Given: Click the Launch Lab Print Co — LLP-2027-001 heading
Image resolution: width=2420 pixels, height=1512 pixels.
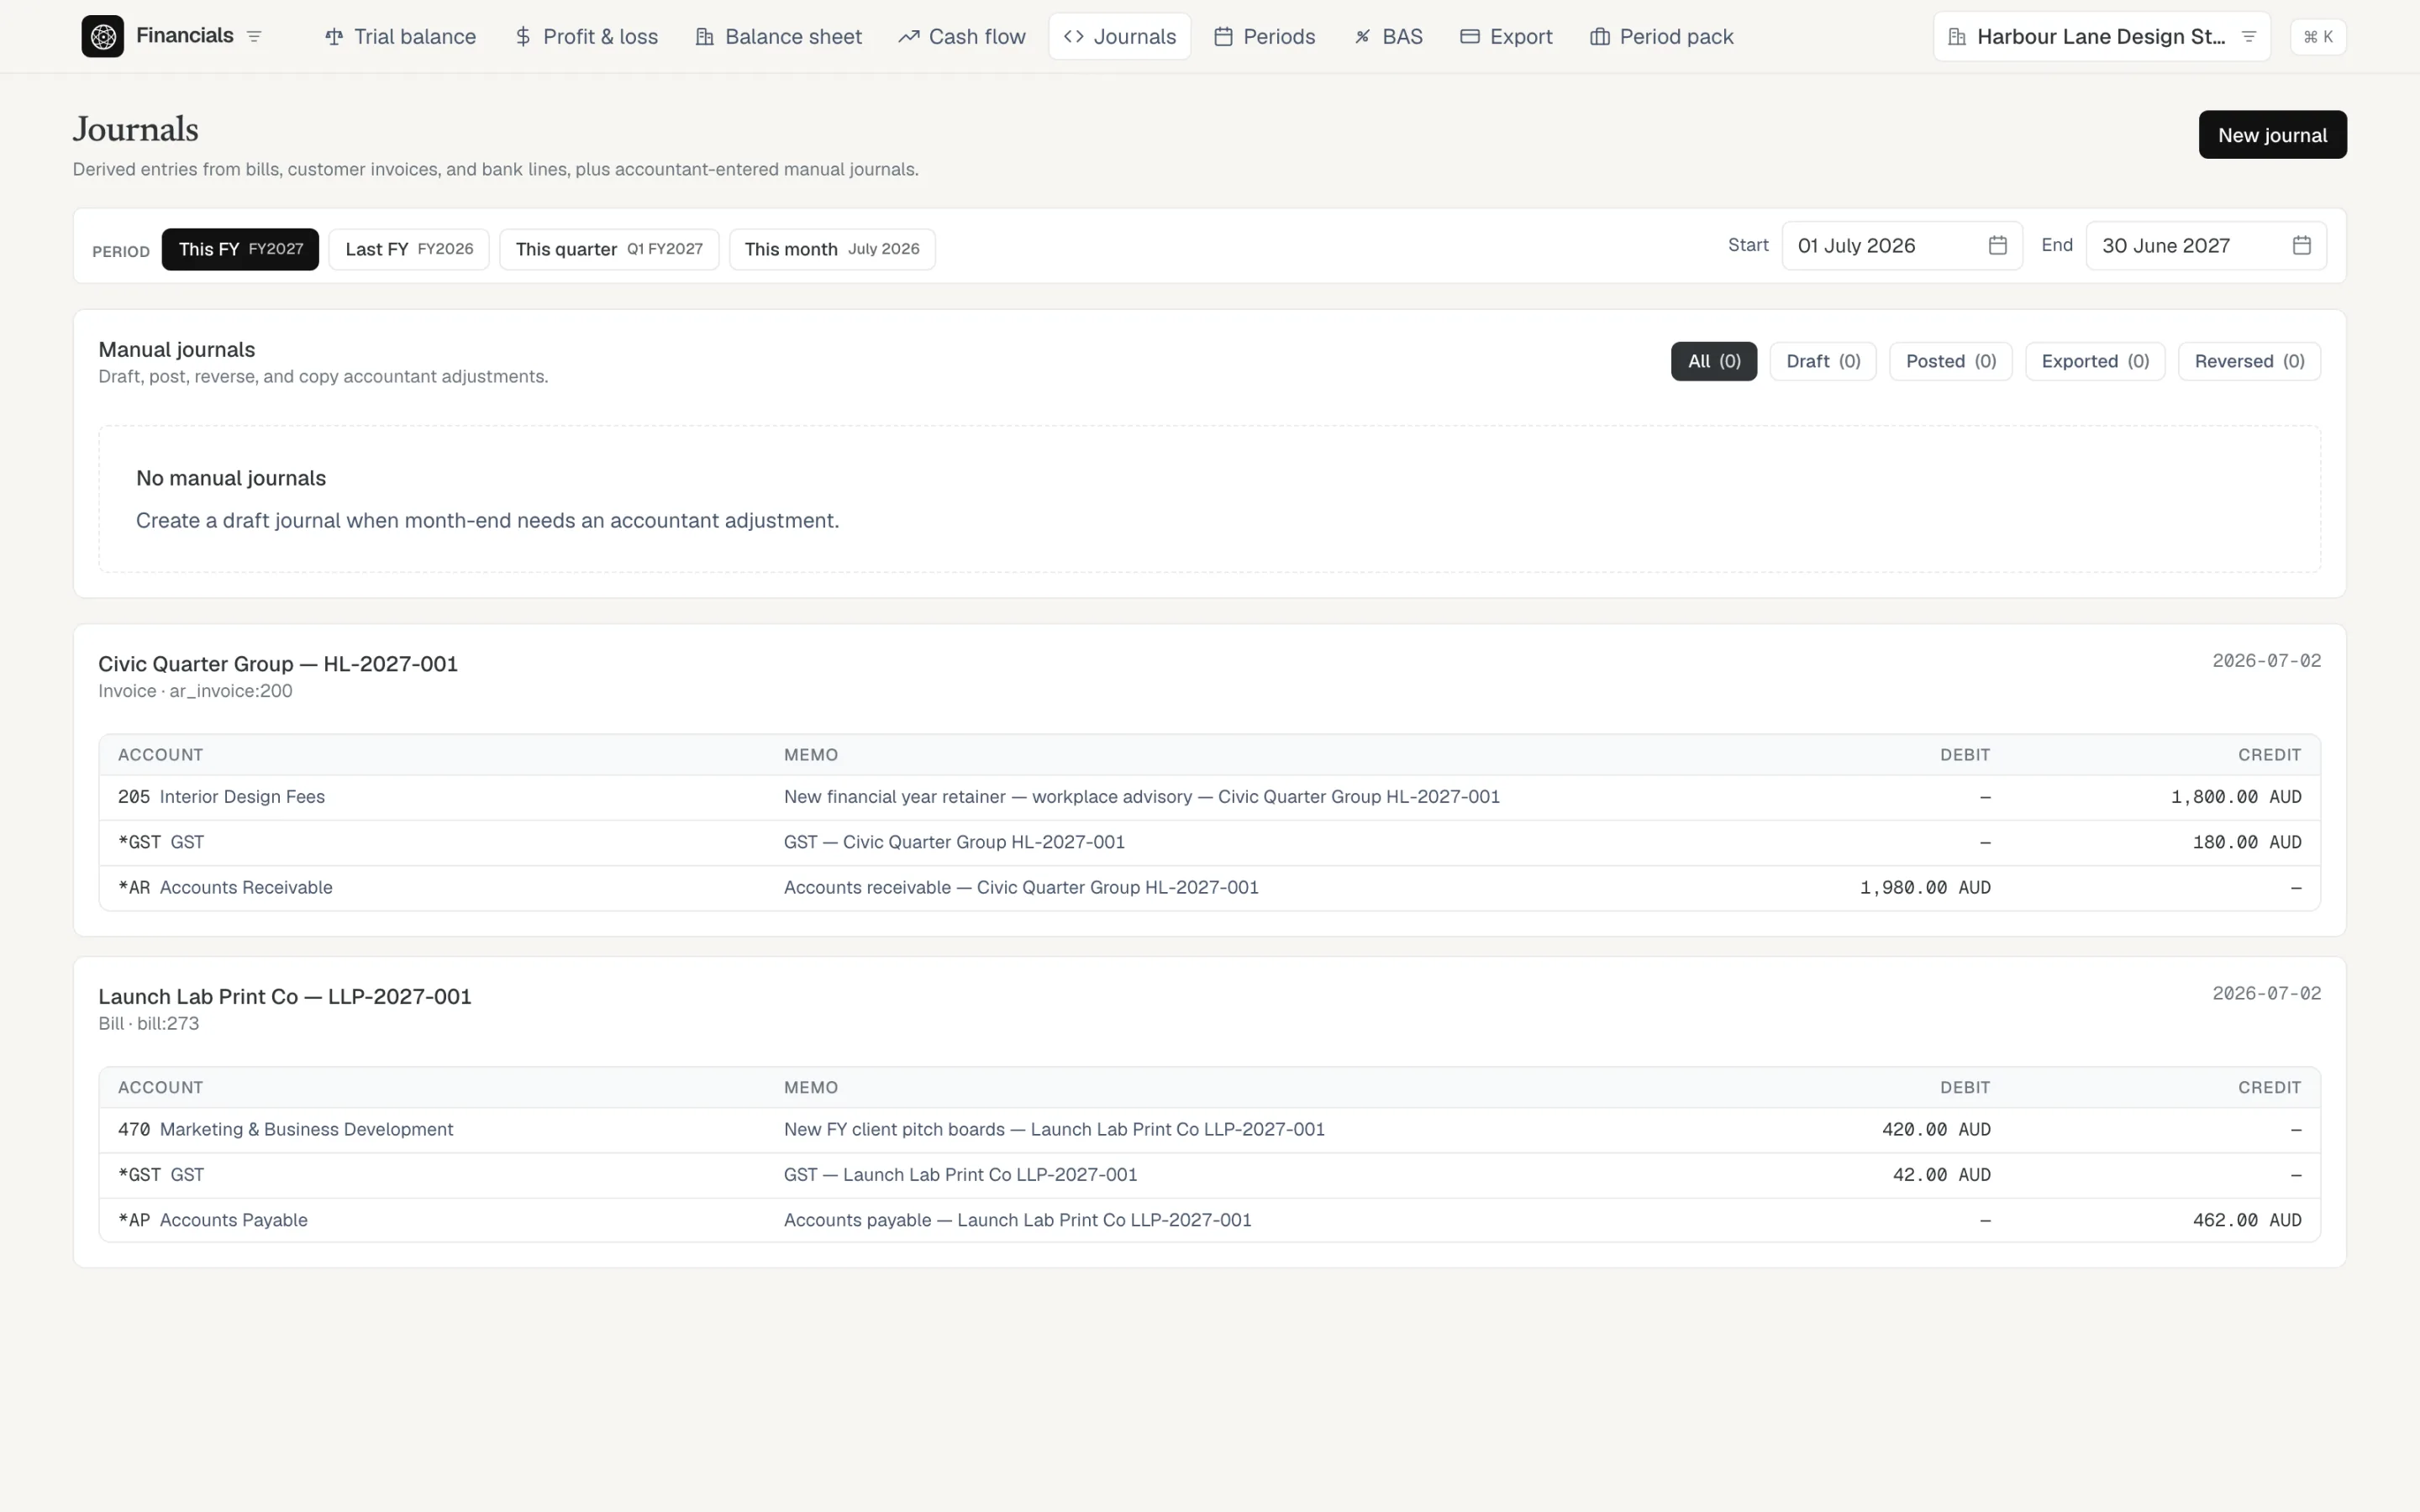Looking at the screenshot, I should (x=285, y=997).
